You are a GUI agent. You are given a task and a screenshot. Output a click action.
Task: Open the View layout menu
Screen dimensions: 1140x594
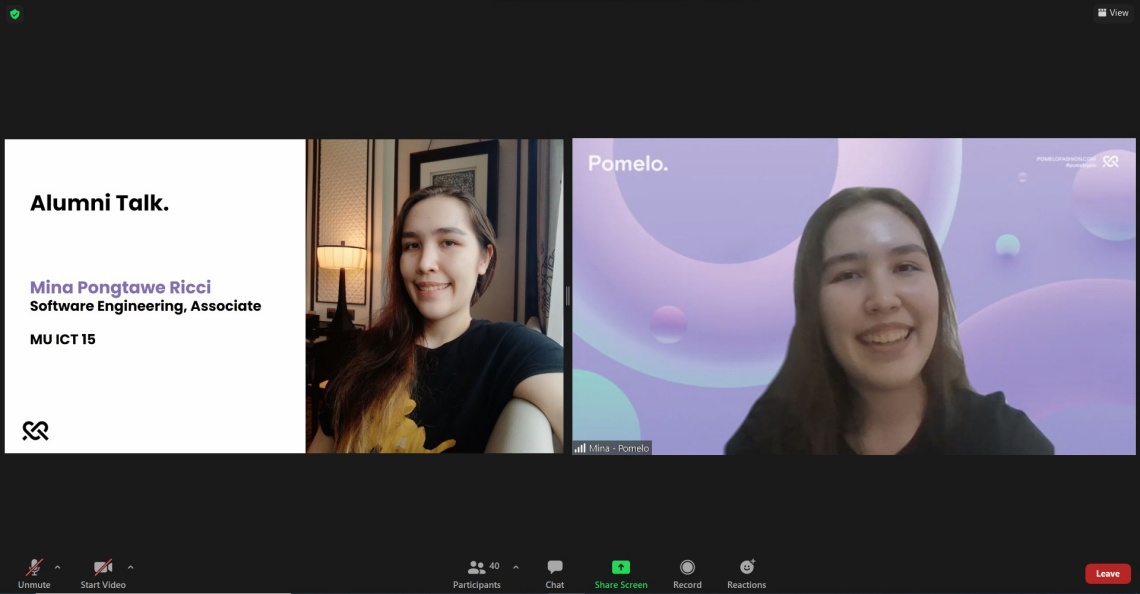pyautogui.click(x=1113, y=13)
